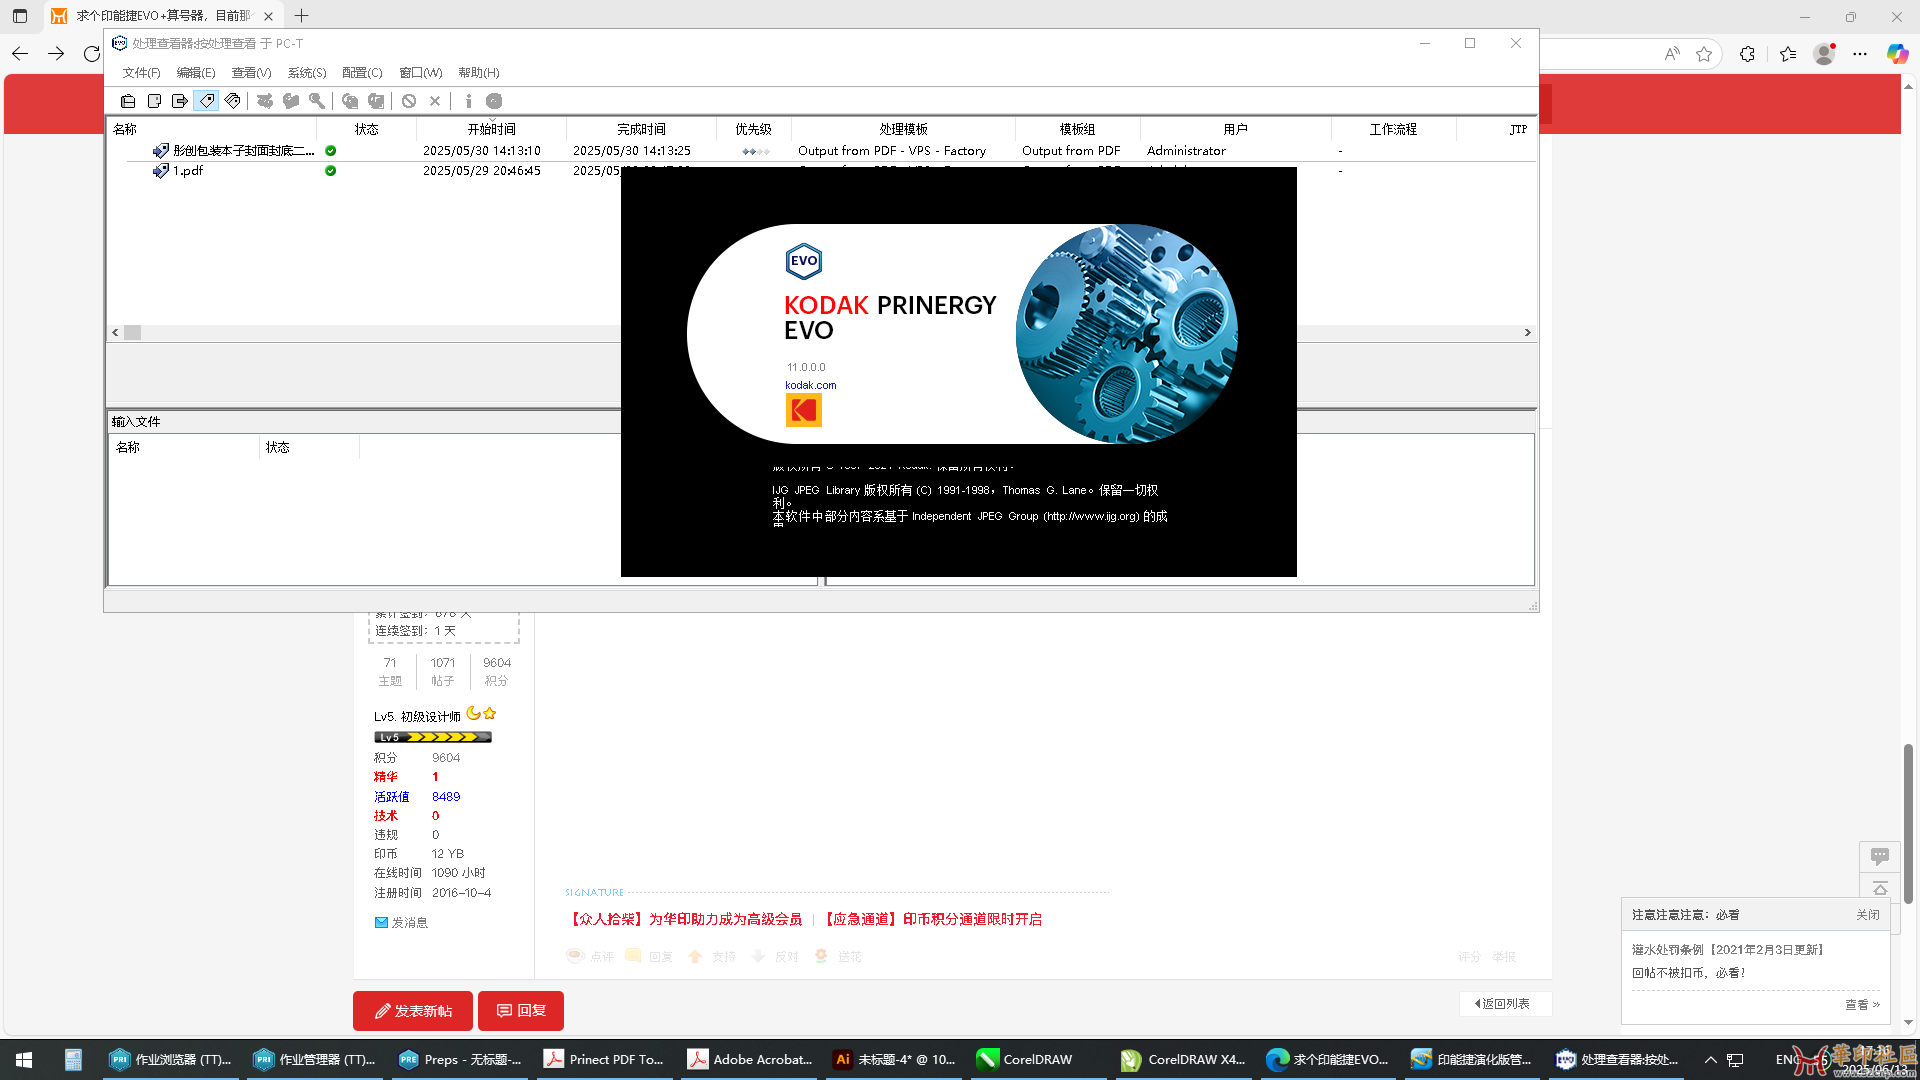Close the 求个印能捷EVO browser tab
The width and height of the screenshot is (1920, 1080).
268,16
